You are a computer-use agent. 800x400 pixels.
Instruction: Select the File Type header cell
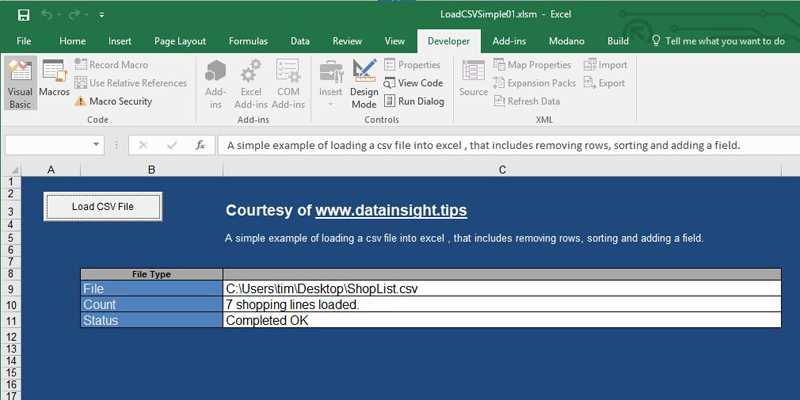[x=152, y=274]
